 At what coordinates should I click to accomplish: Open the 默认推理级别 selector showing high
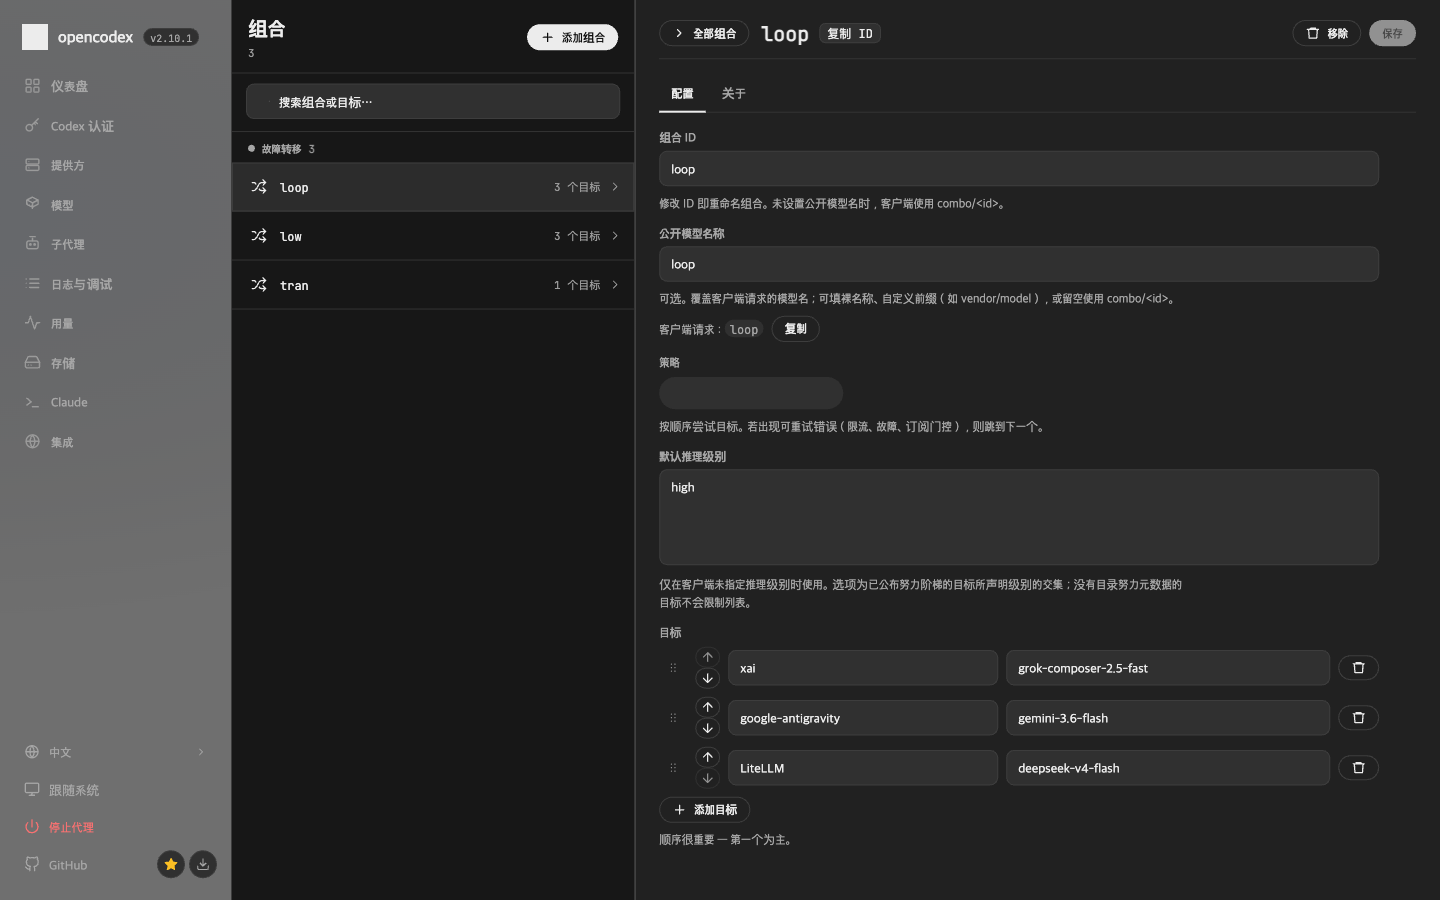(x=1019, y=517)
